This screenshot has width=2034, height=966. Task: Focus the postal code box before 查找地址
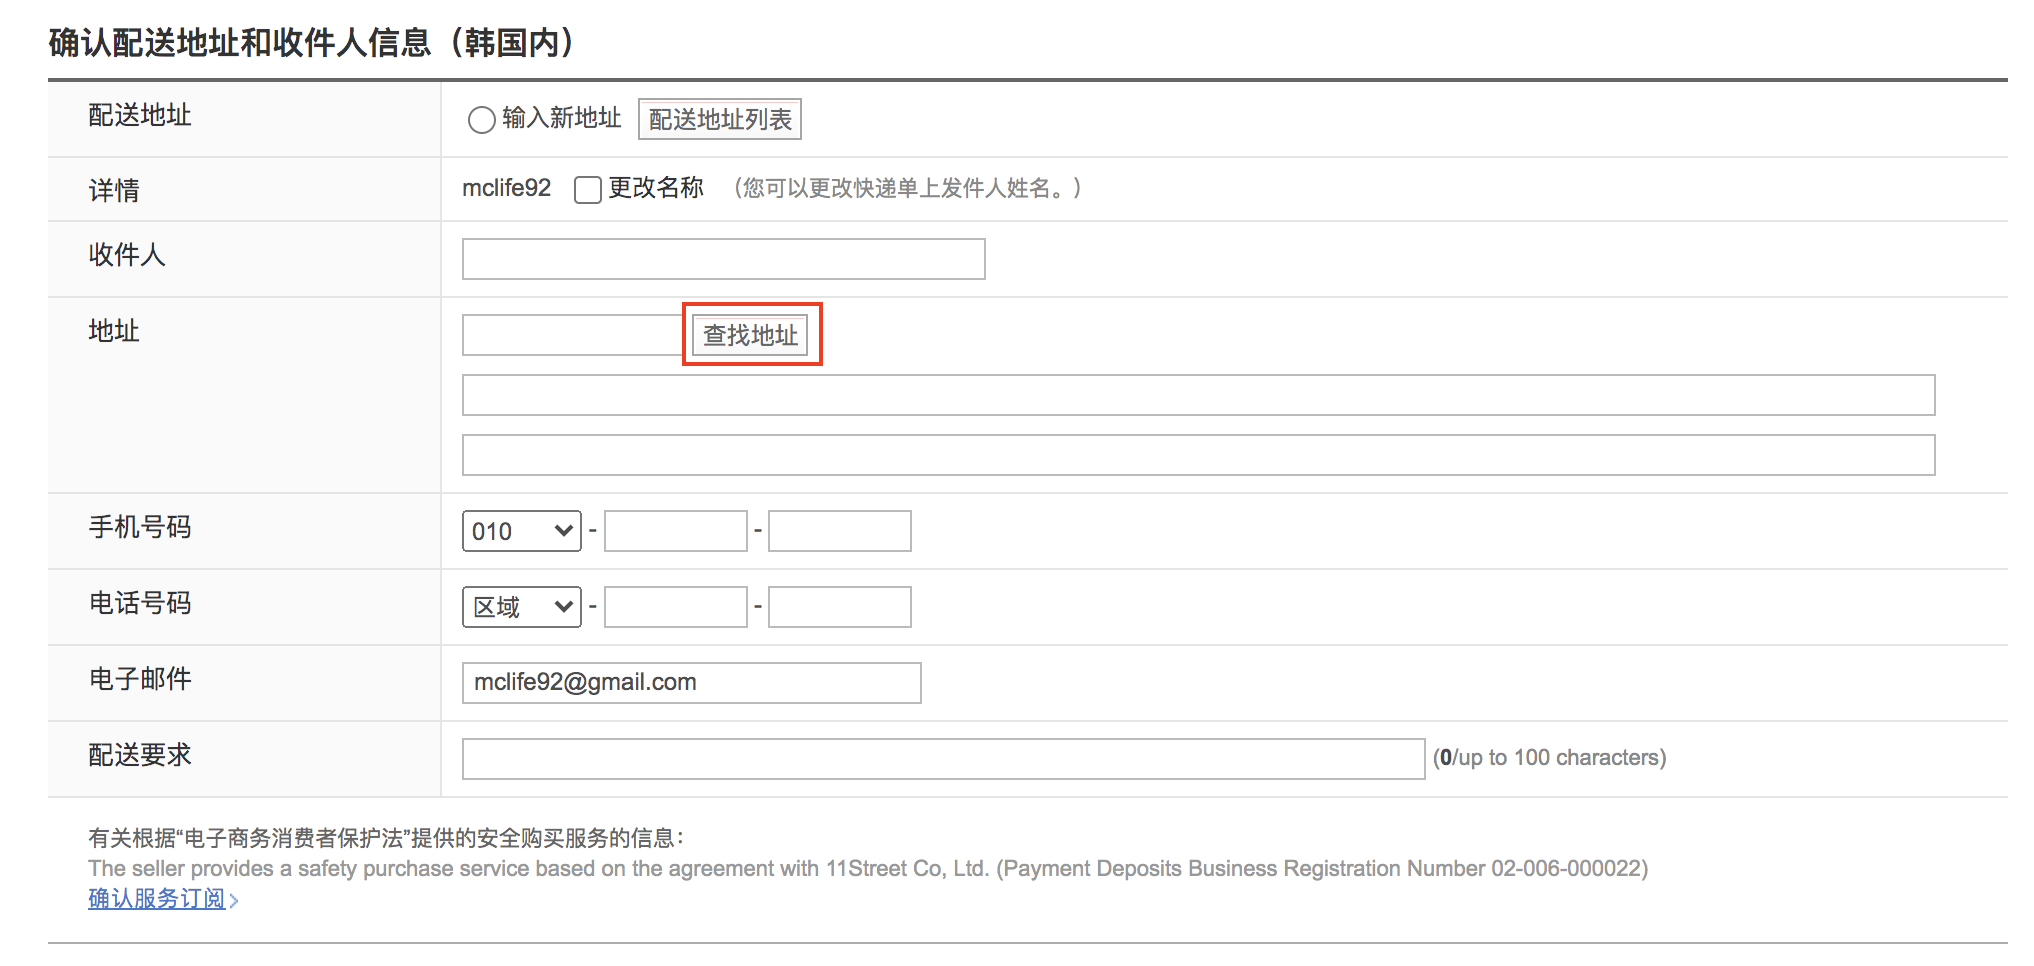[x=572, y=335]
